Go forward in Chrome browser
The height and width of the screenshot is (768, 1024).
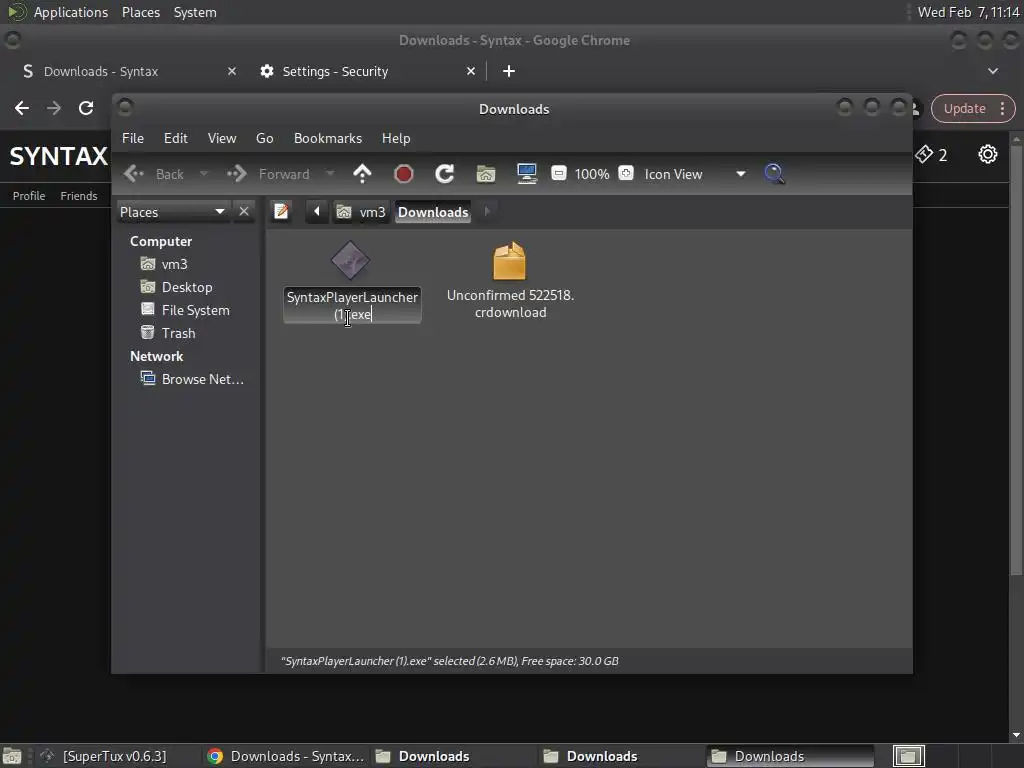(54, 108)
